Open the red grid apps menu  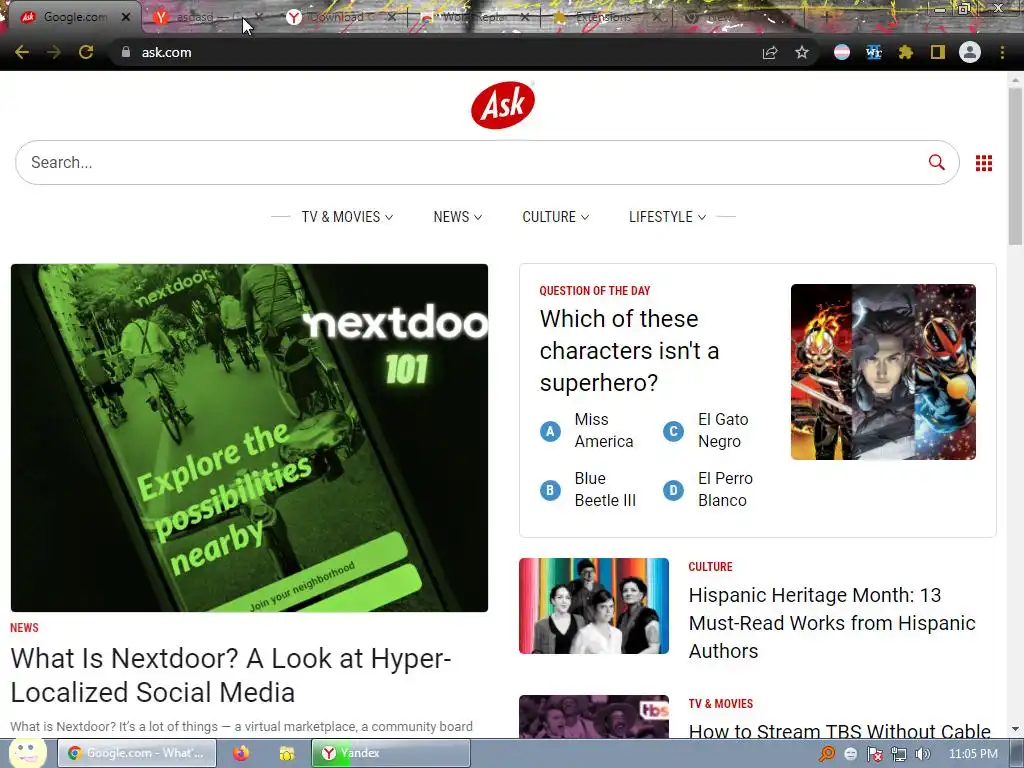pyautogui.click(x=984, y=163)
